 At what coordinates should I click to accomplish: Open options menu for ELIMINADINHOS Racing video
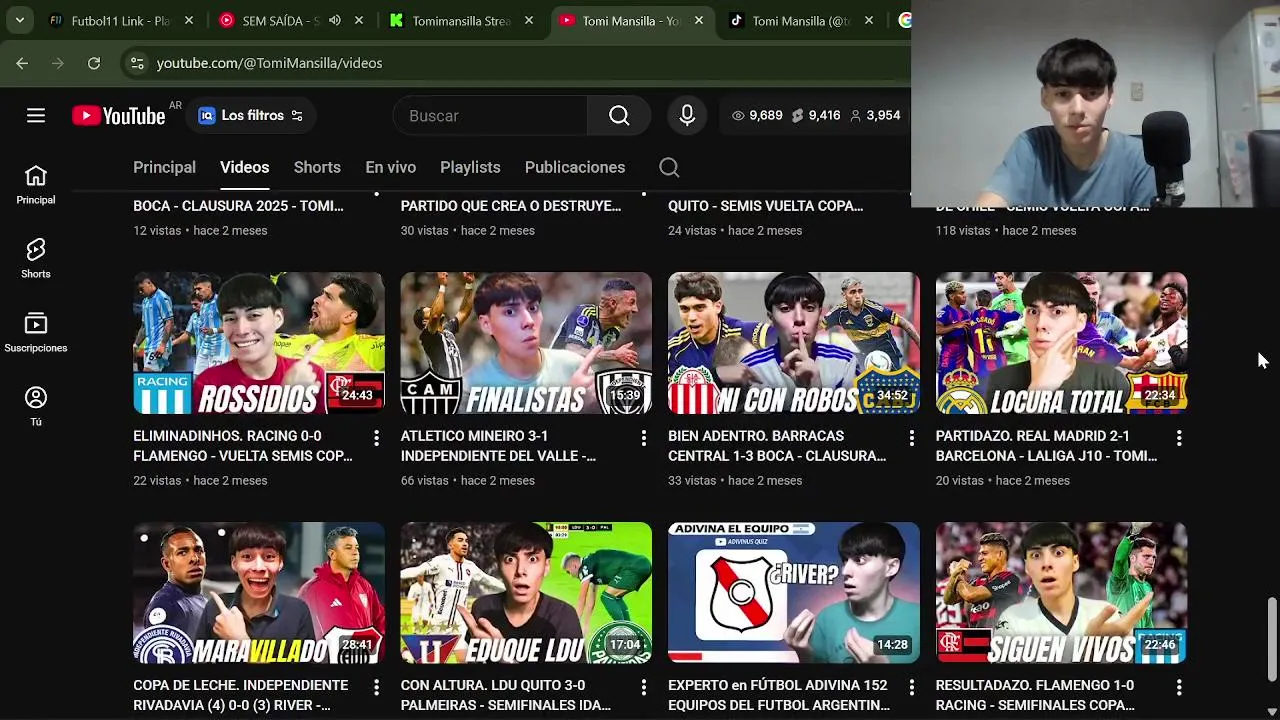[376, 438]
